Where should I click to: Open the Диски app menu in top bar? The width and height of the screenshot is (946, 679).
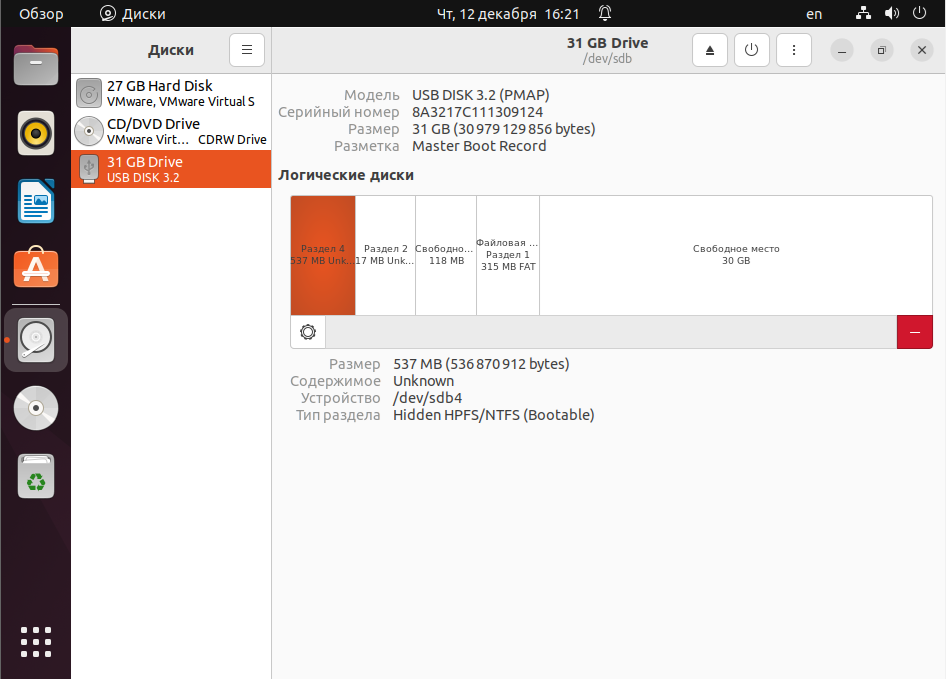pos(133,14)
